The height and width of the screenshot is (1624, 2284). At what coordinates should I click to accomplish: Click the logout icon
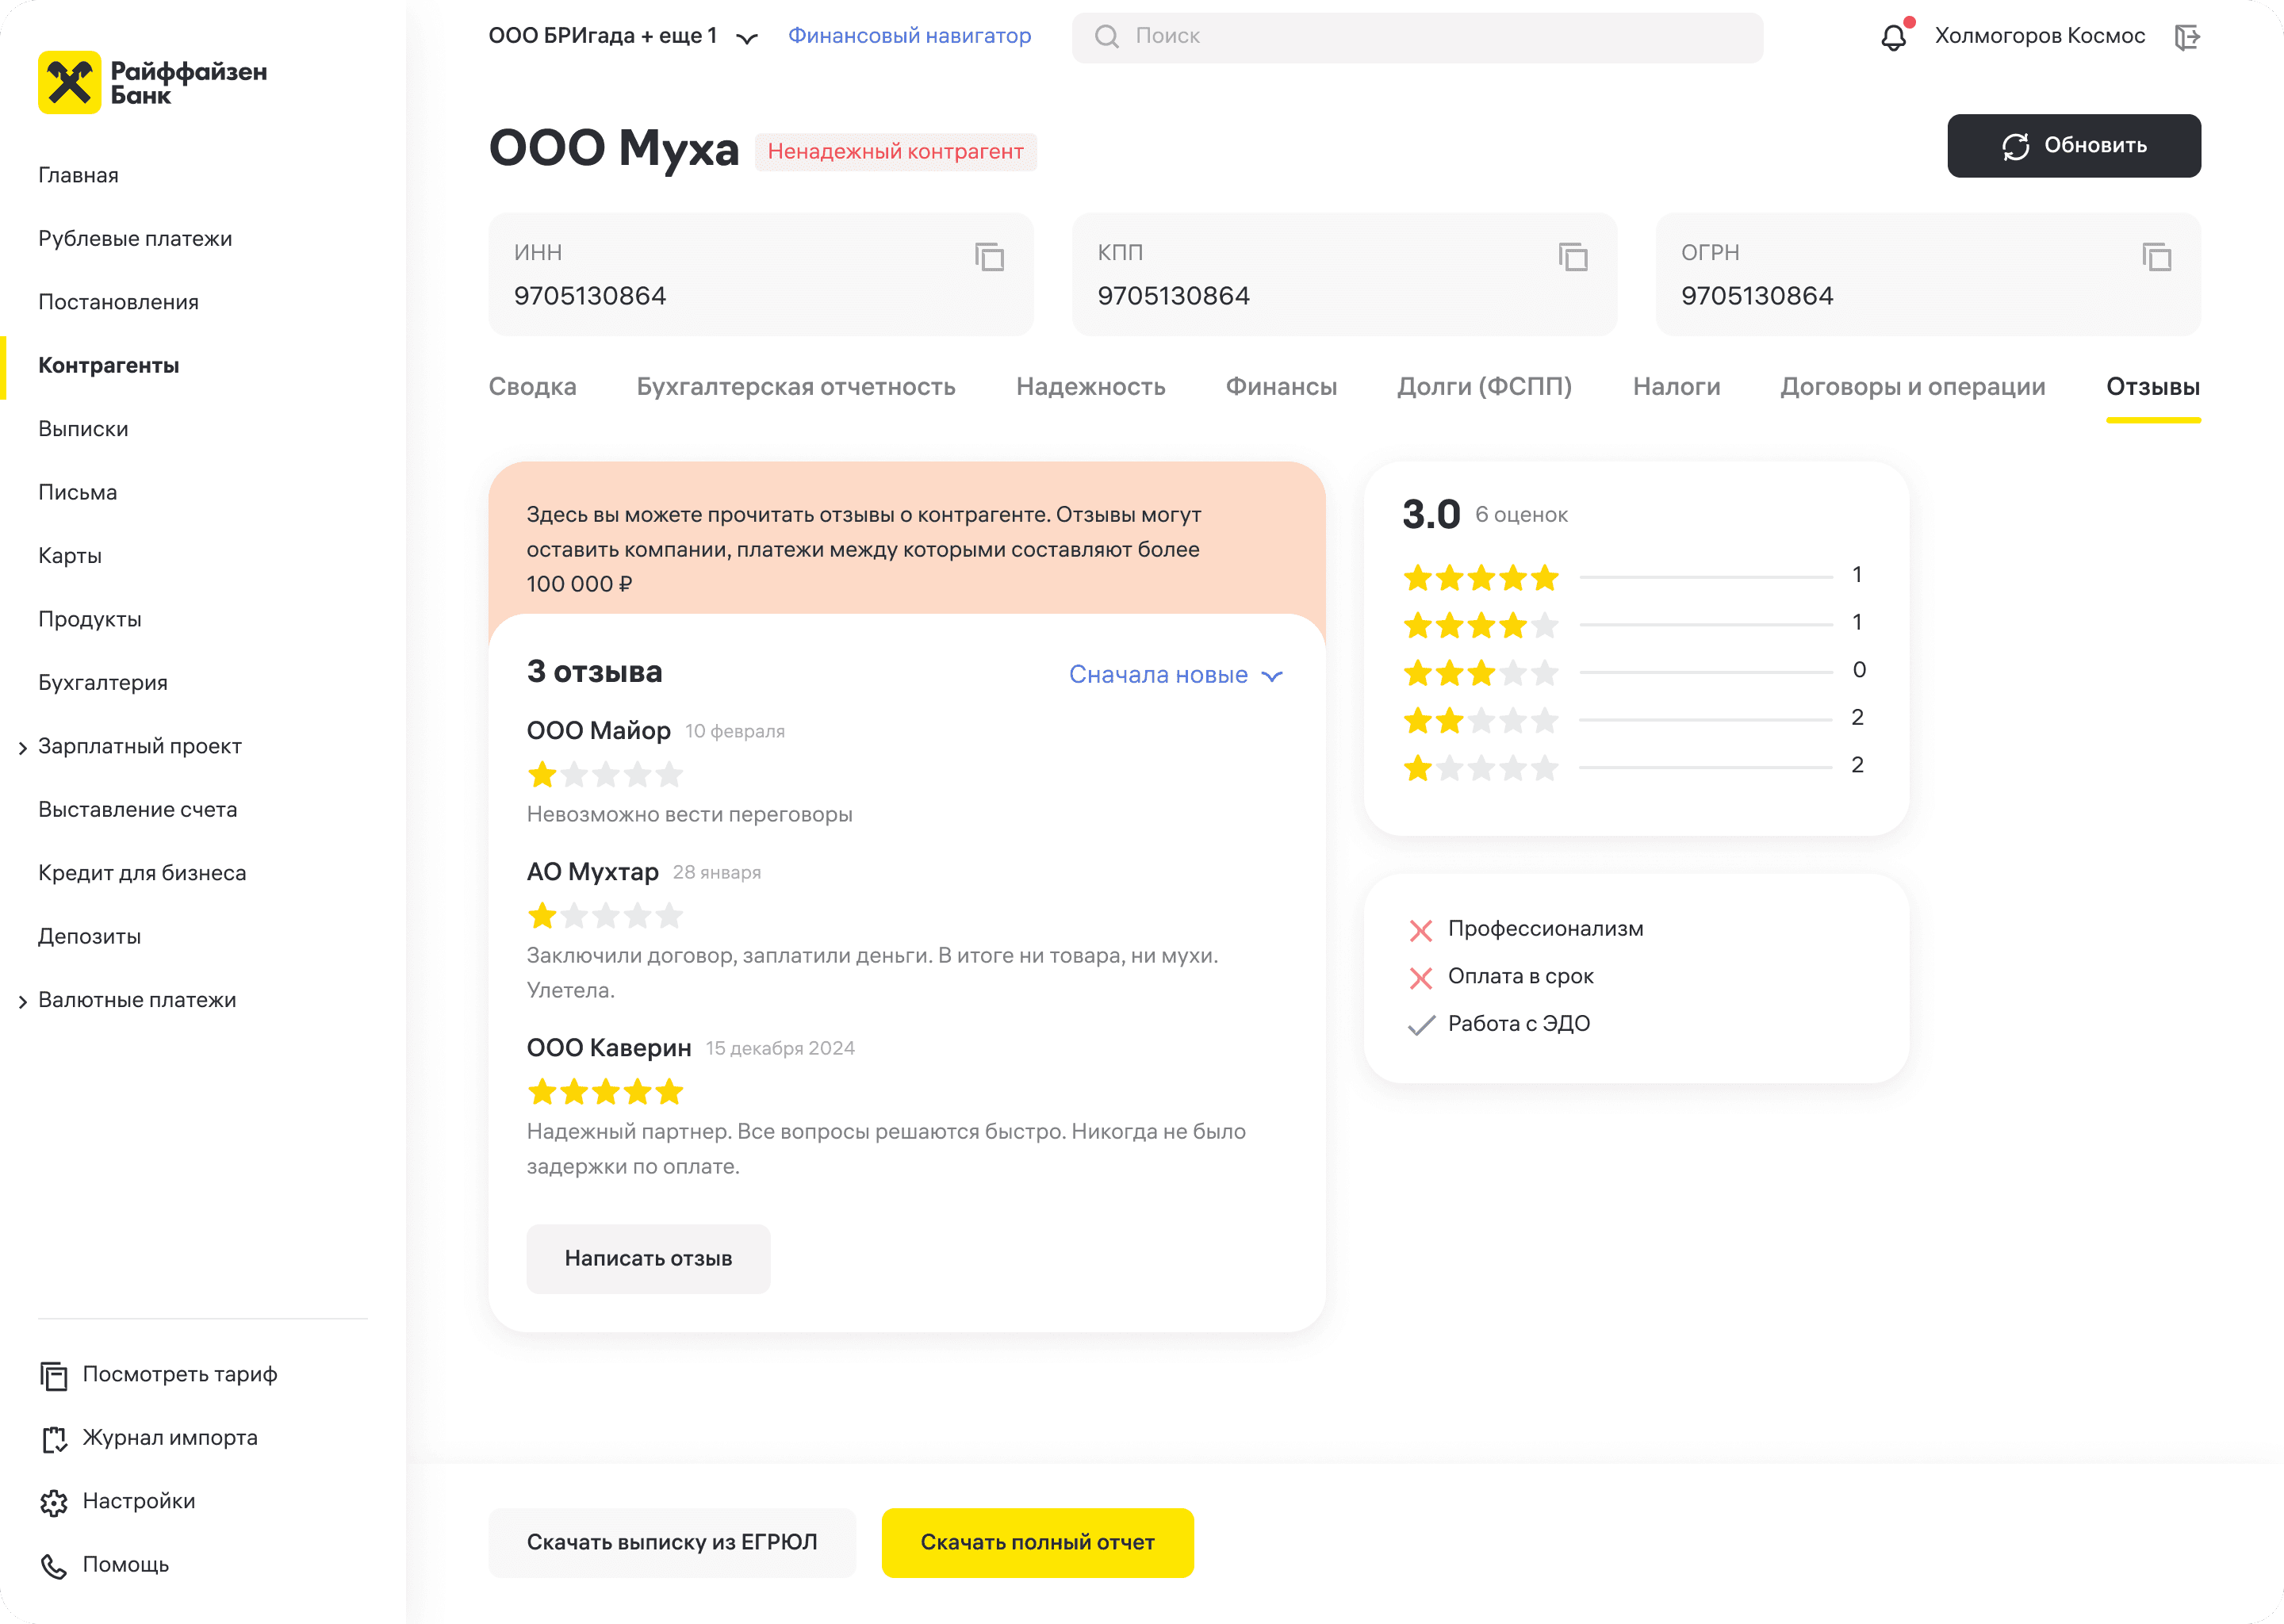[x=2187, y=37]
